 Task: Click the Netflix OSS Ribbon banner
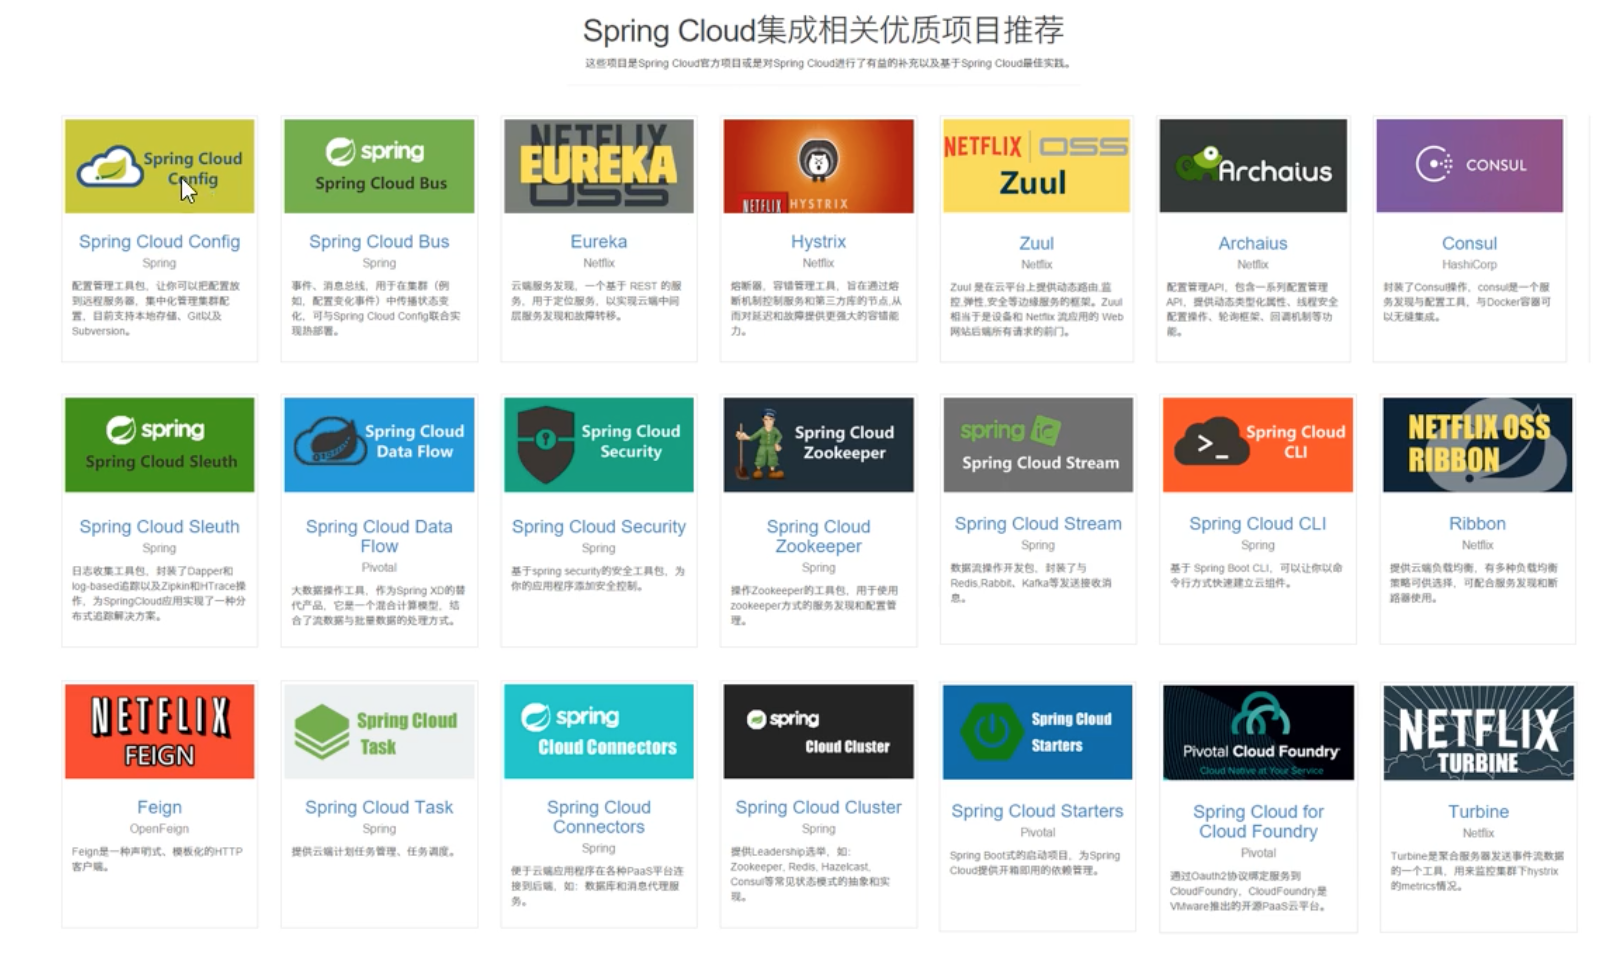coord(1477,445)
